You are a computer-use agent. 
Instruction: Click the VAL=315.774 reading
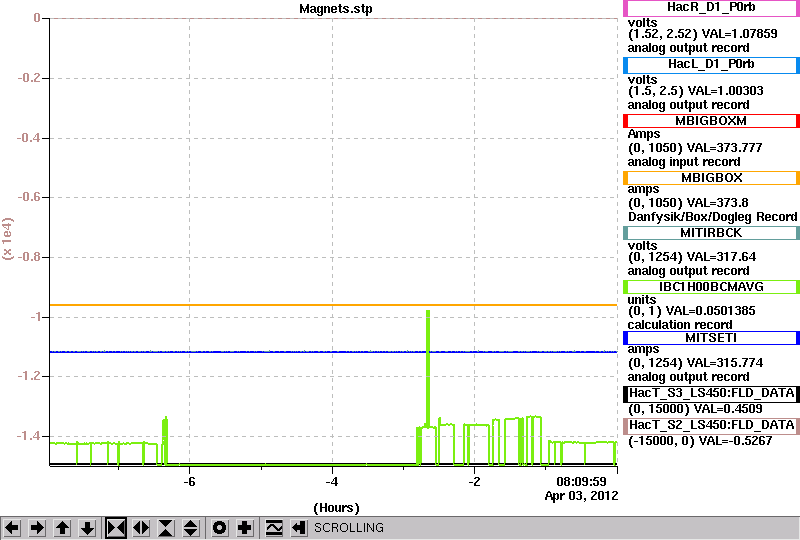pos(726,363)
